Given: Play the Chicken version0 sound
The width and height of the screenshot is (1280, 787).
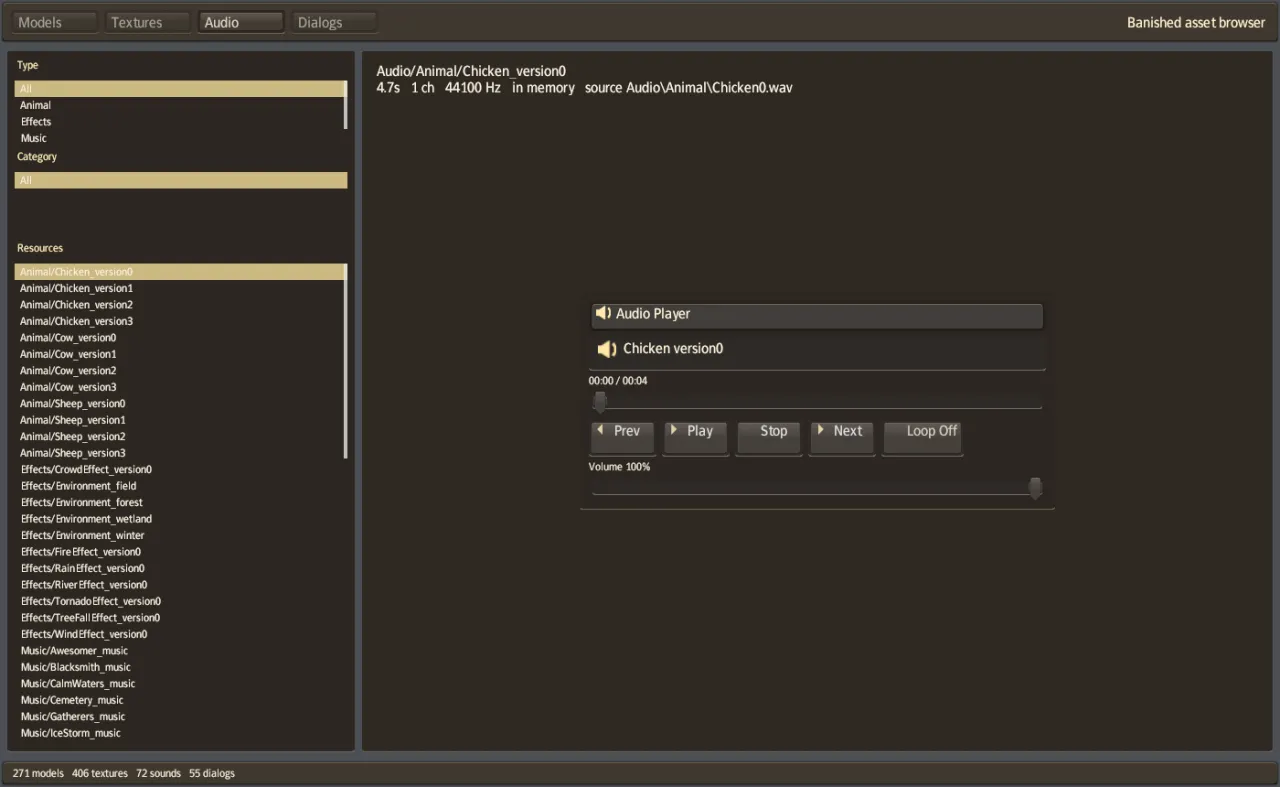Looking at the screenshot, I should [x=696, y=438].
